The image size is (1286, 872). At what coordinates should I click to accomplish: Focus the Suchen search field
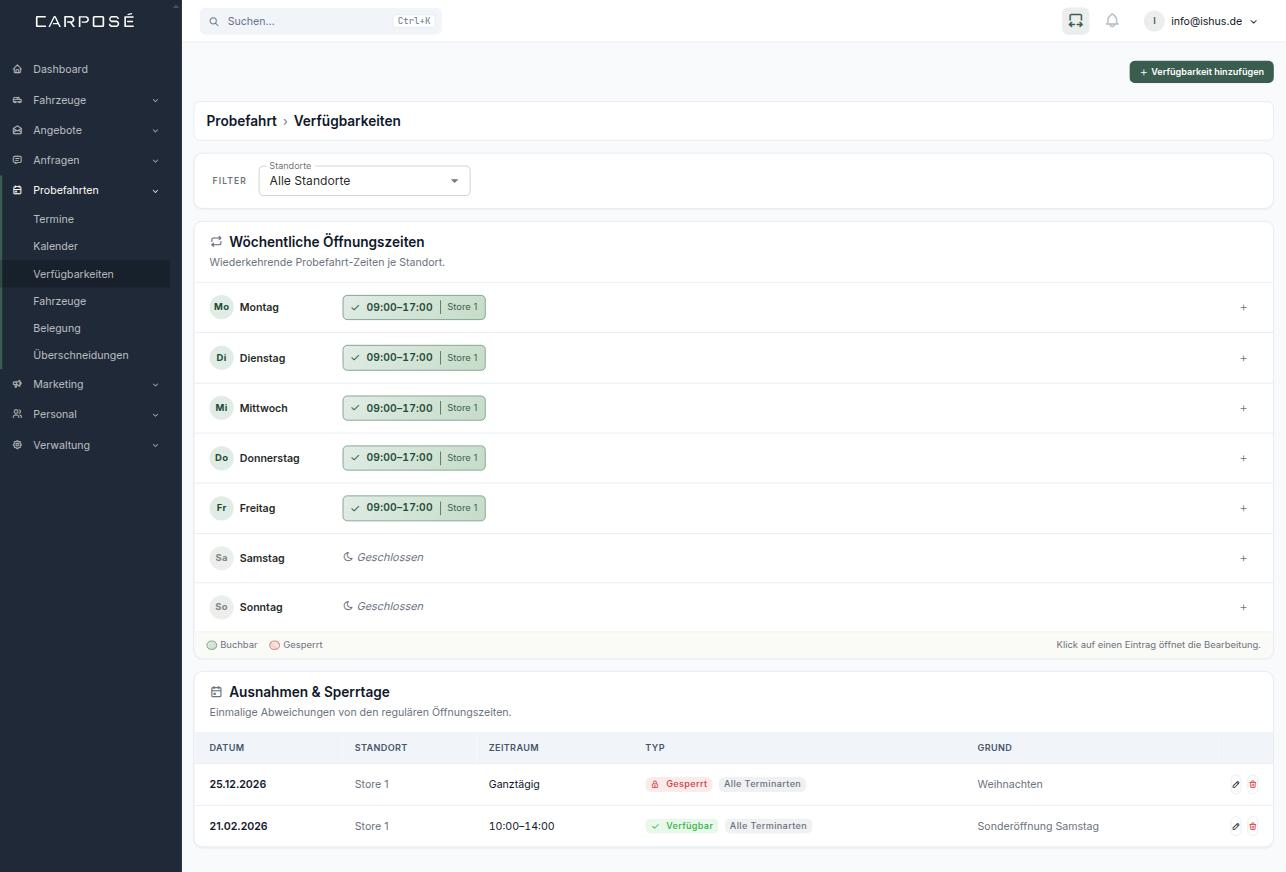coord(321,21)
